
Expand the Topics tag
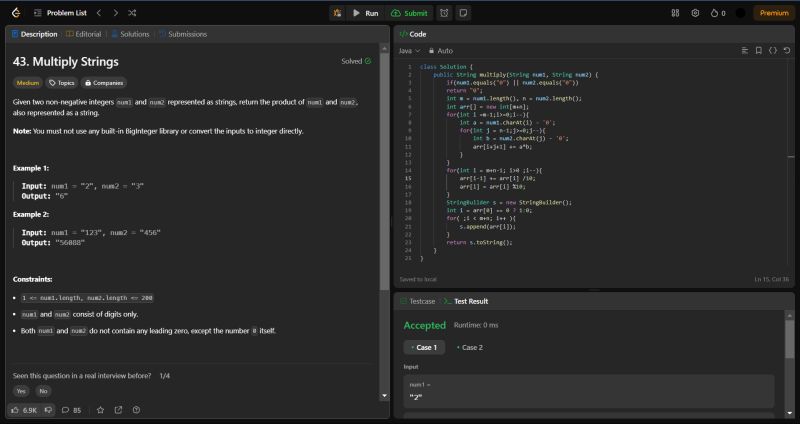pos(61,83)
